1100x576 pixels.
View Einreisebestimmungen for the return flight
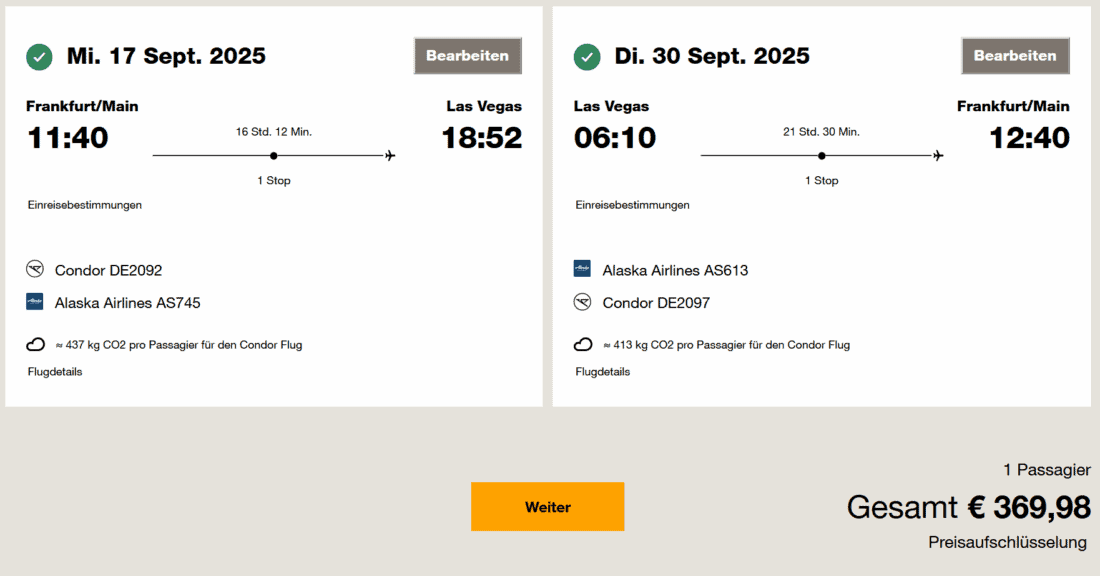click(x=632, y=205)
